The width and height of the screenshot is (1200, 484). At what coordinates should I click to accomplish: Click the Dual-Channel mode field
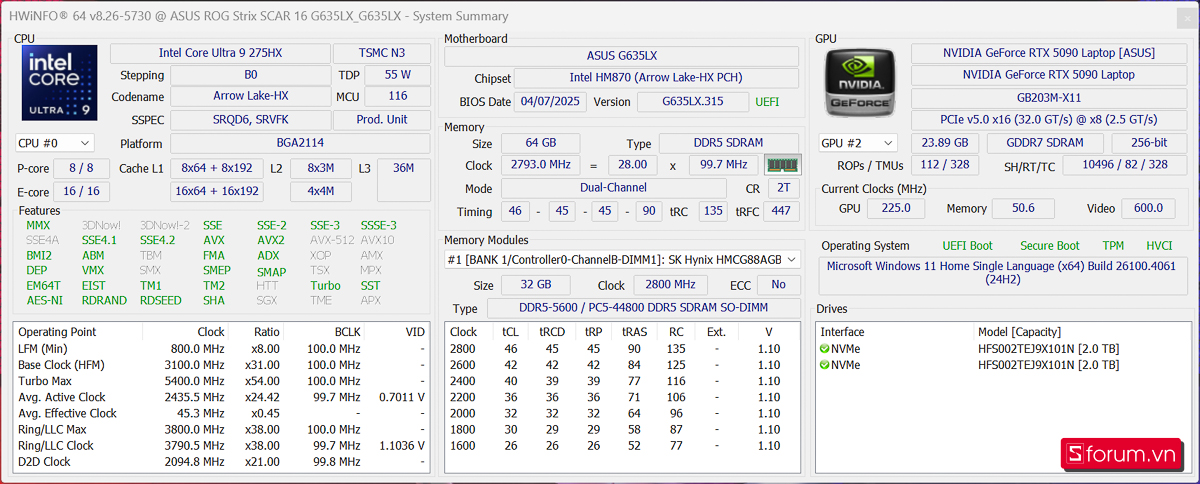point(613,188)
